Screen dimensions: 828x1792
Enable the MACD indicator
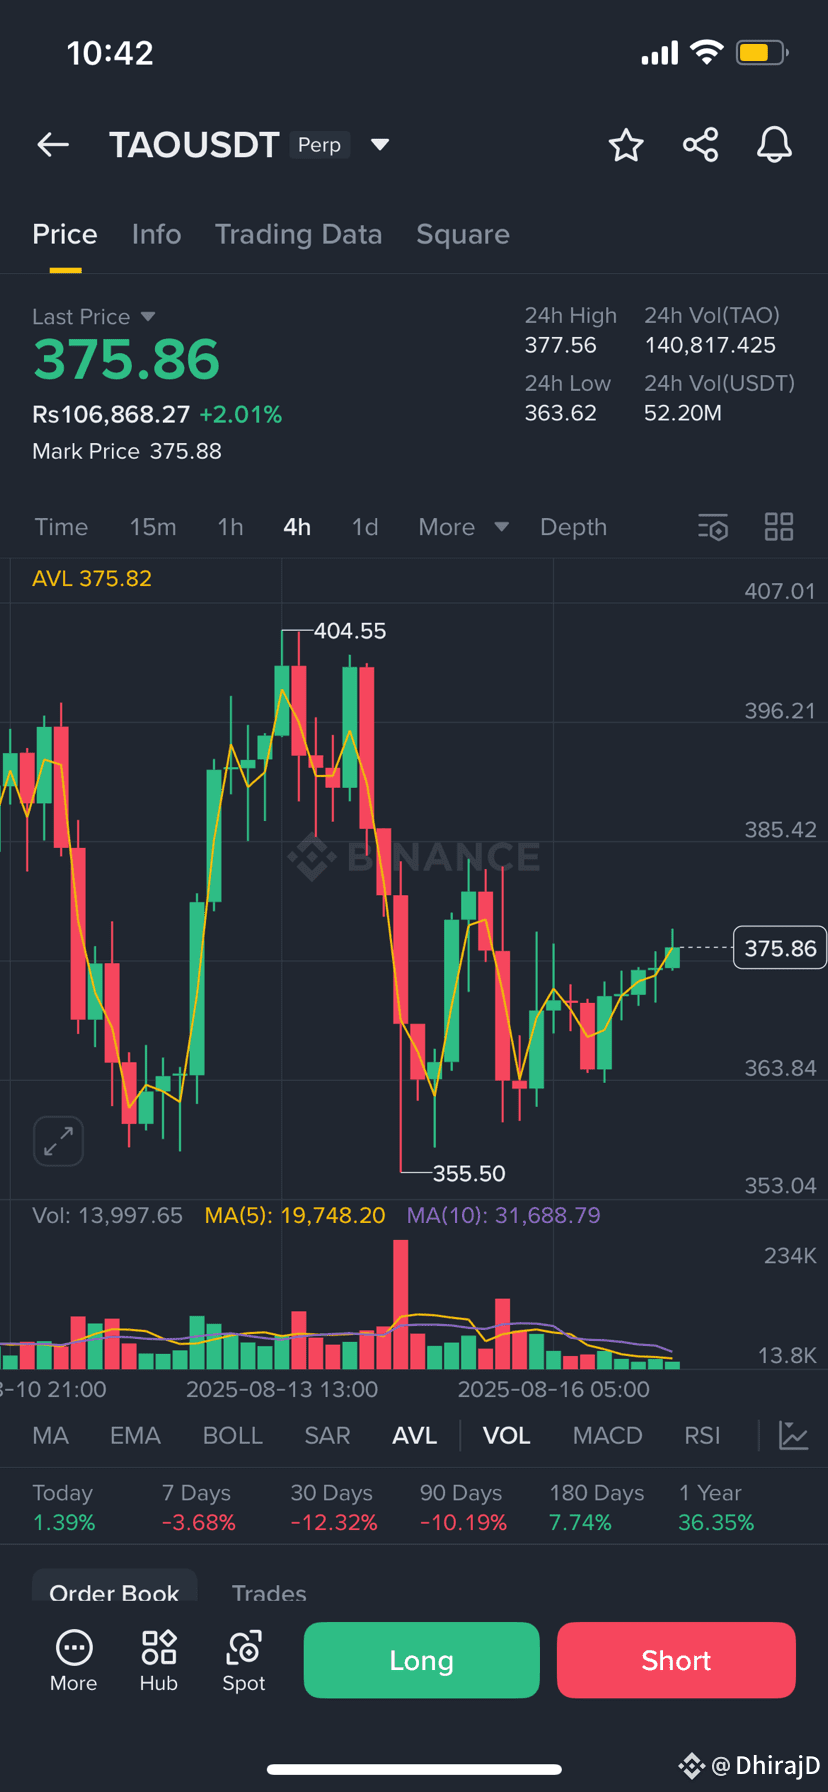tap(608, 1436)
